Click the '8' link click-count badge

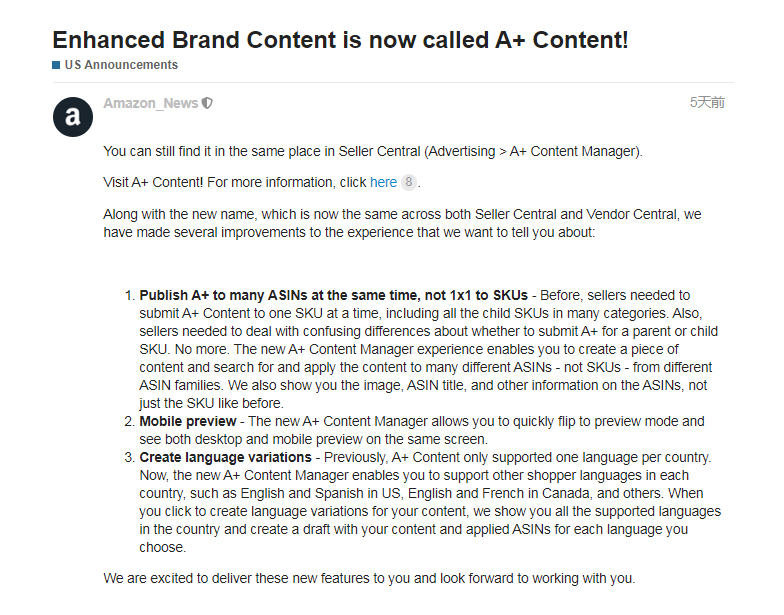[x=408, y=182]
